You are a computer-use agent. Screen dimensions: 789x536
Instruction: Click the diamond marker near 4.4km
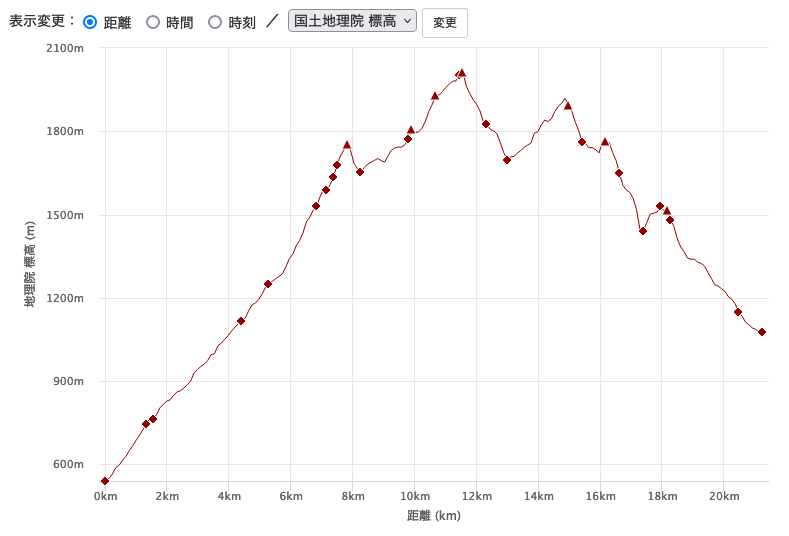[x=241, y=321]
